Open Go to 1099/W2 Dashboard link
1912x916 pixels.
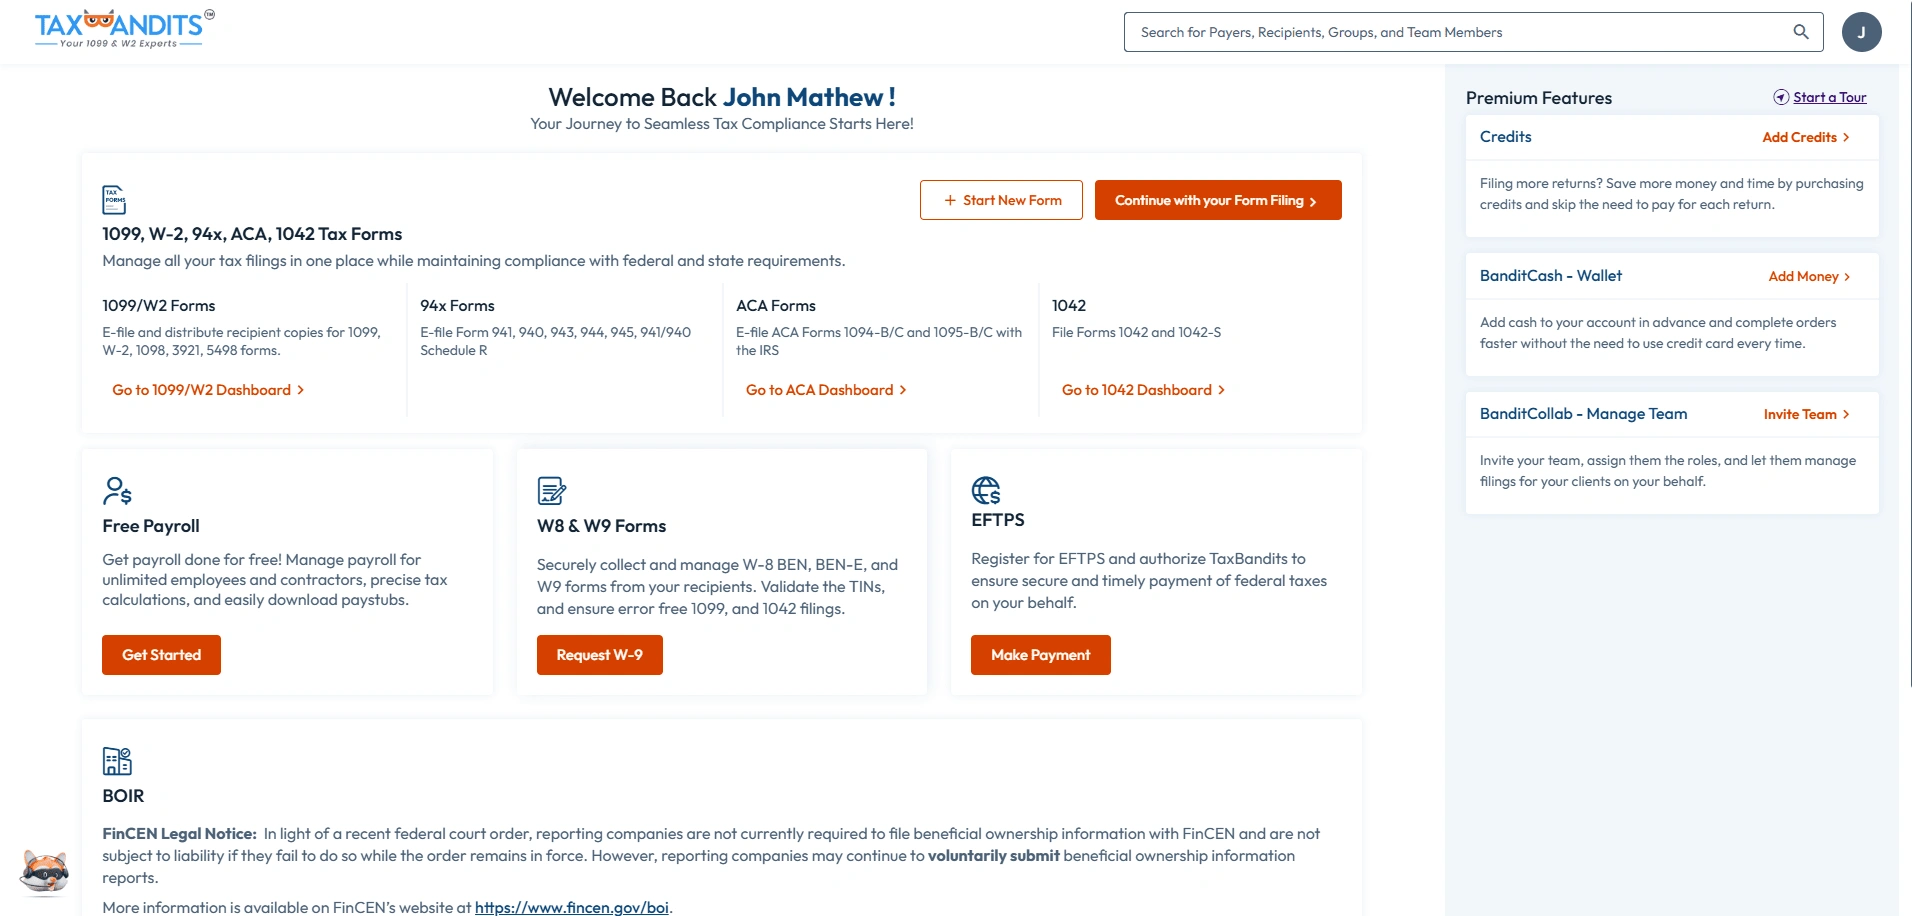pyautogui.click(x=208, y=390)
